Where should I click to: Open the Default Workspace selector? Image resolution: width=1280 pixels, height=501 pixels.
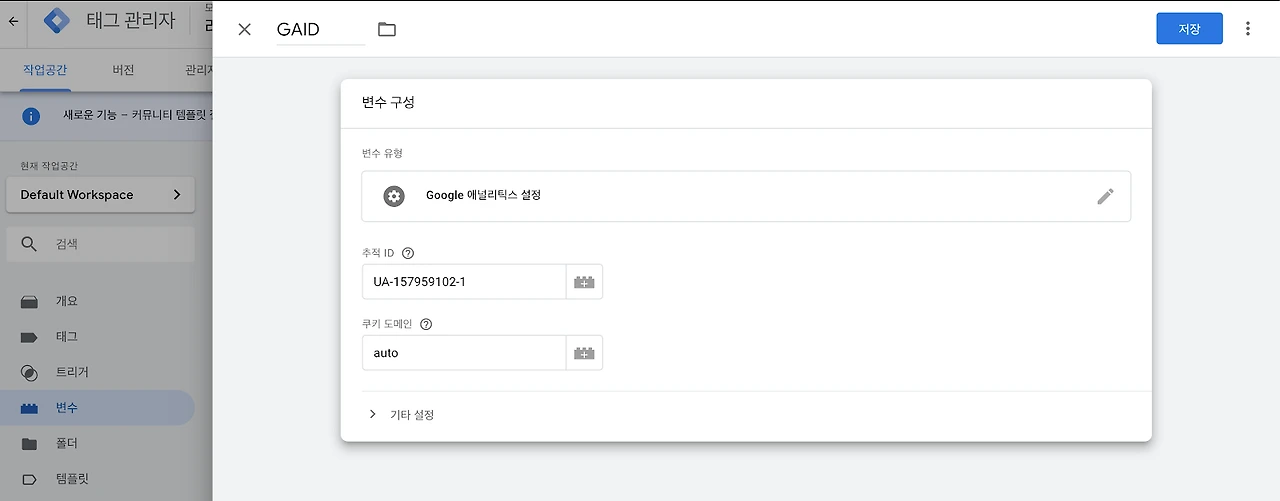[x=100, y=195]
